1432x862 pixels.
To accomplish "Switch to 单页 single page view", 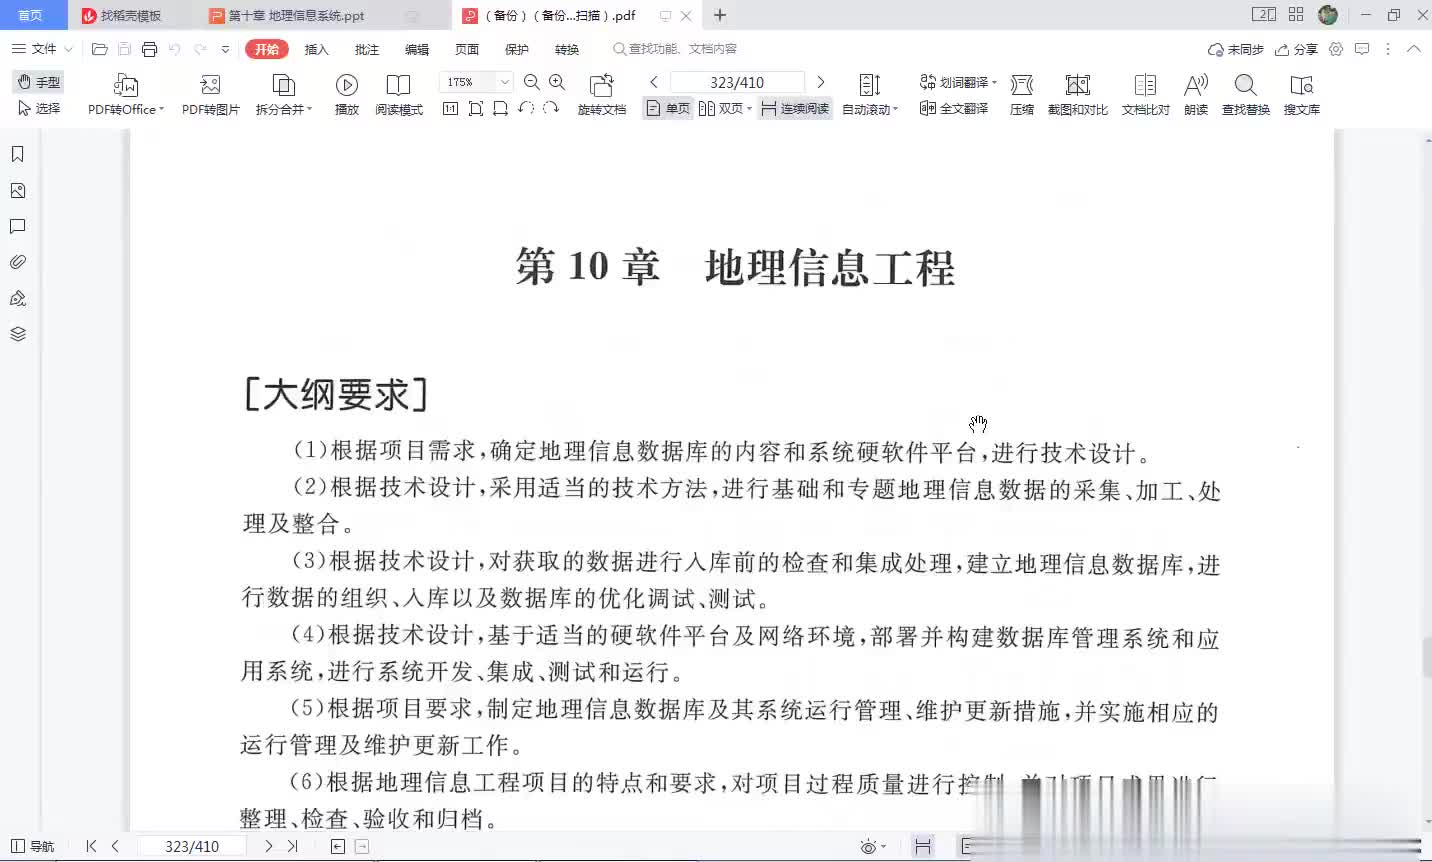I will pyautogui.click(x=668, y=109).
